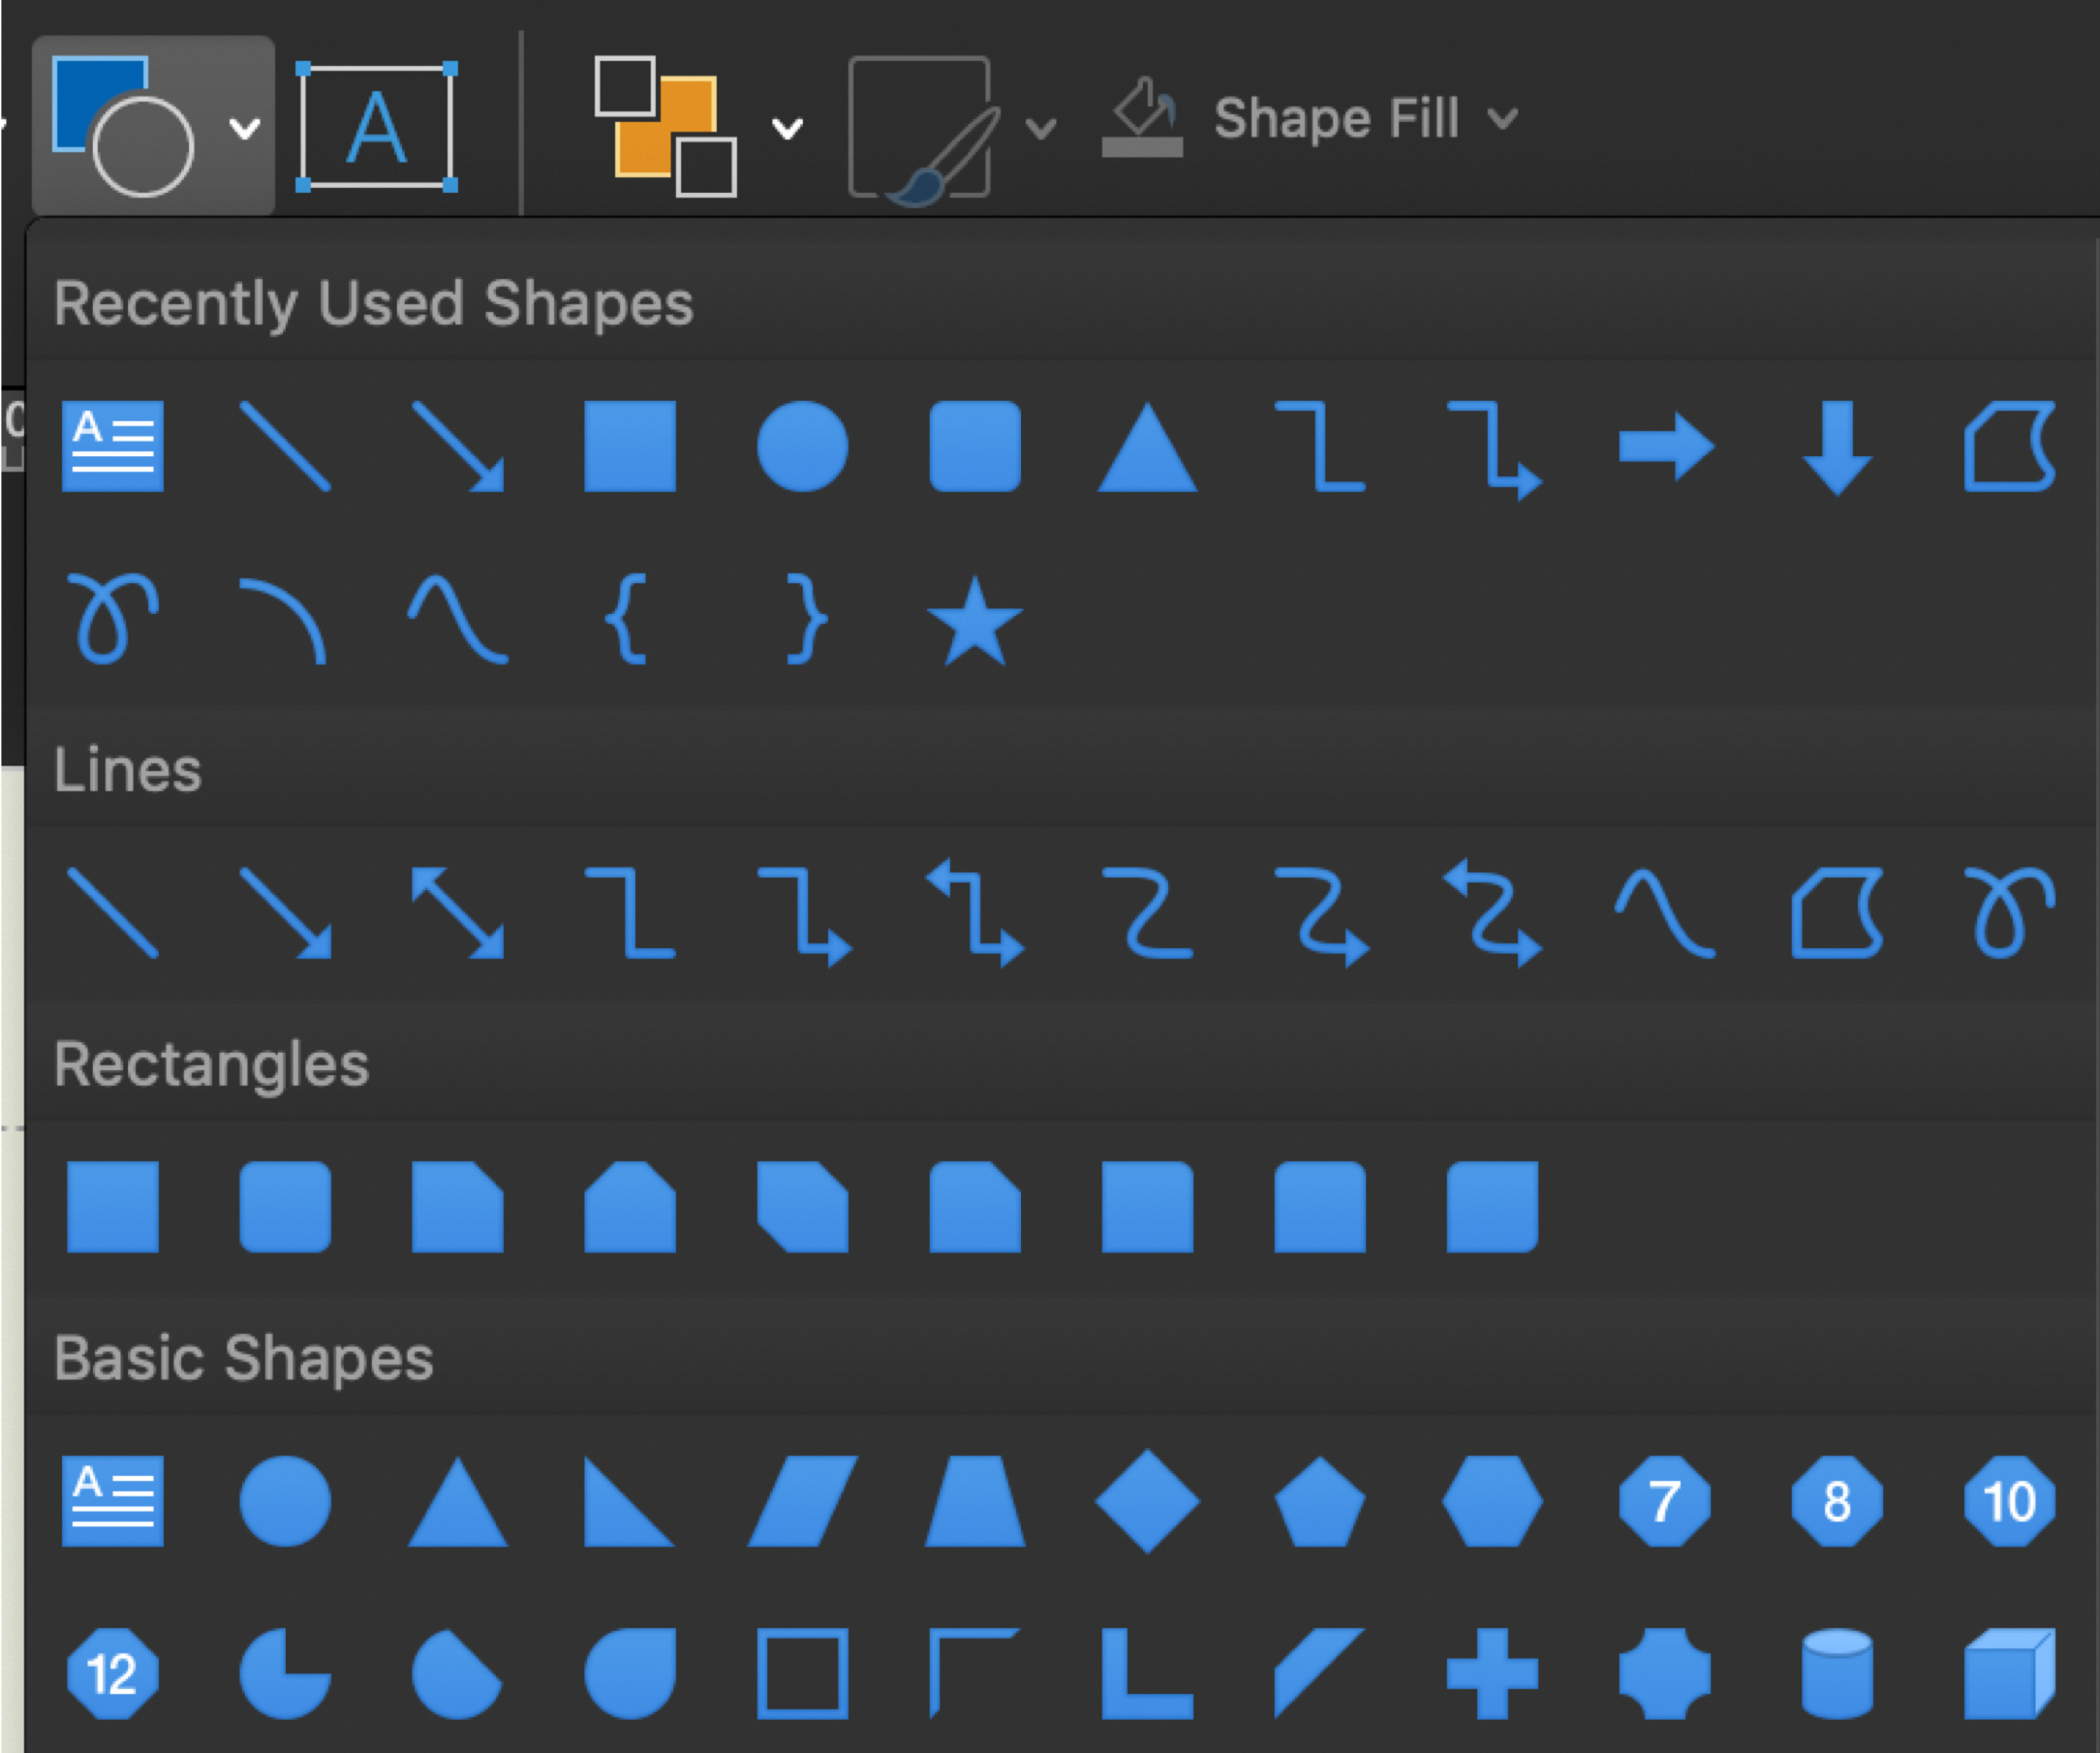Select single Arrow line under Lines section
2100x1753 pixels.
coord(286,913)
